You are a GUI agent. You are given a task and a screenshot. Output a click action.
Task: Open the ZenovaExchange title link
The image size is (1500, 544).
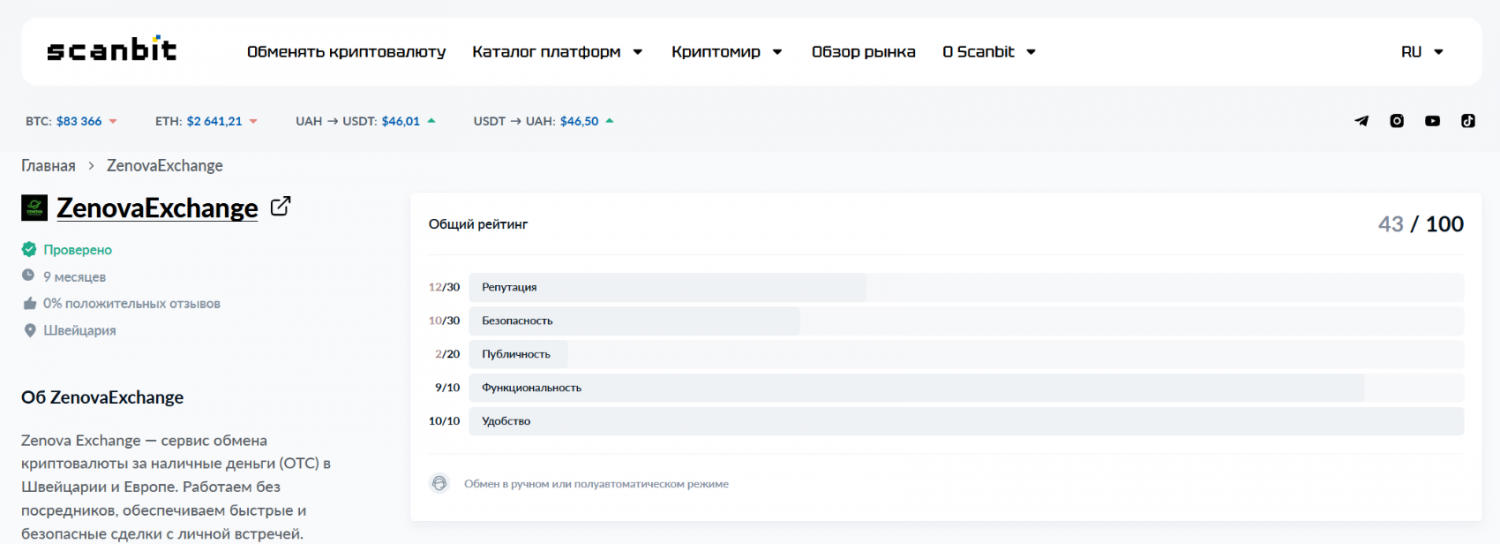coord(157,208)
